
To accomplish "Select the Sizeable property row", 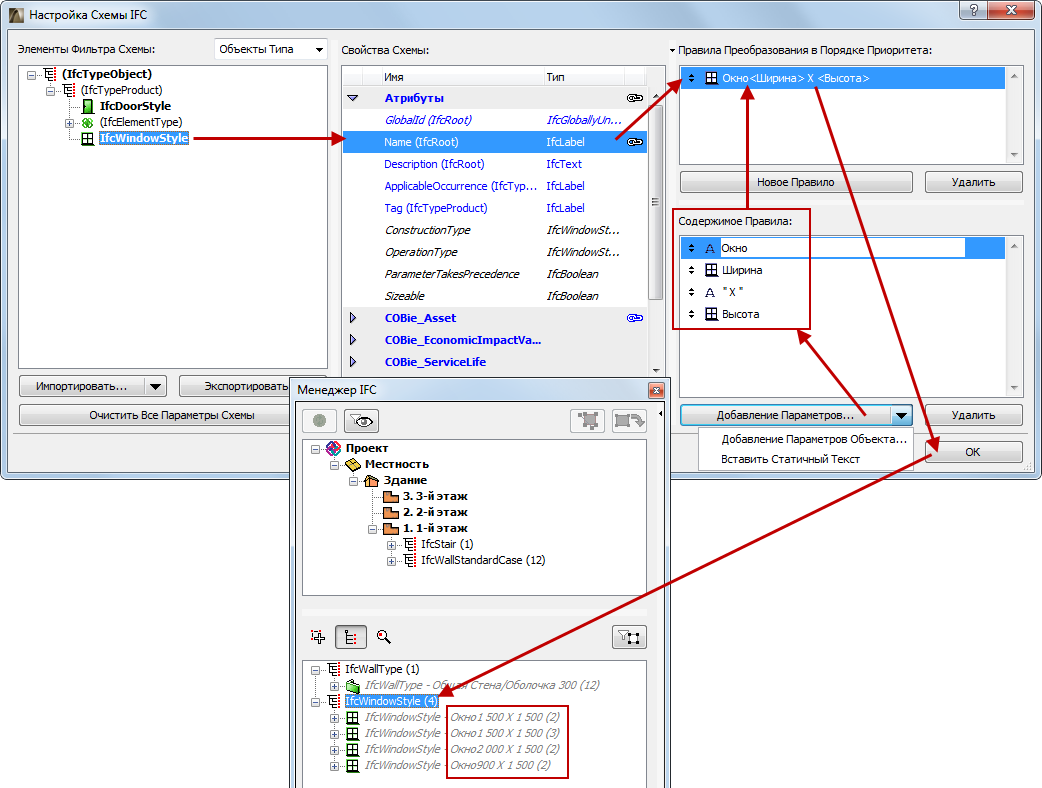I will pos(495,296).
